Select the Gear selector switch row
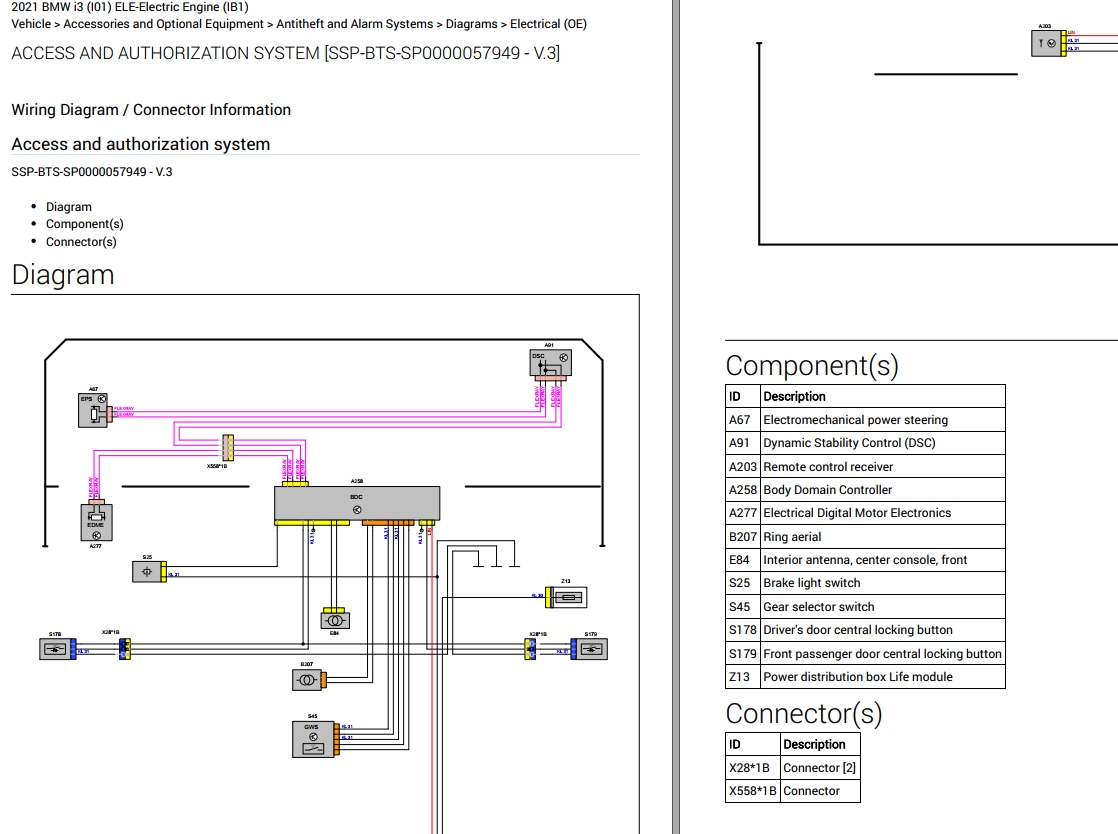The image size is (1118, 834). tap(865, 607)
